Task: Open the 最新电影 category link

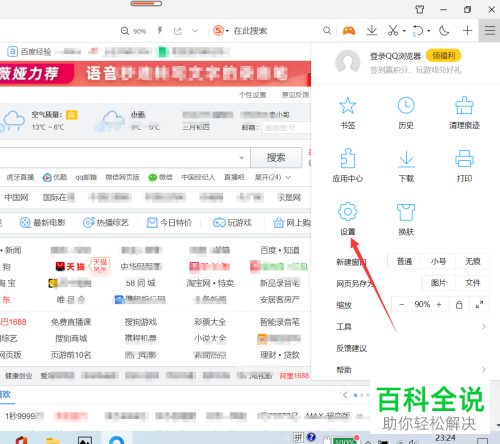Action: [43, 223]
